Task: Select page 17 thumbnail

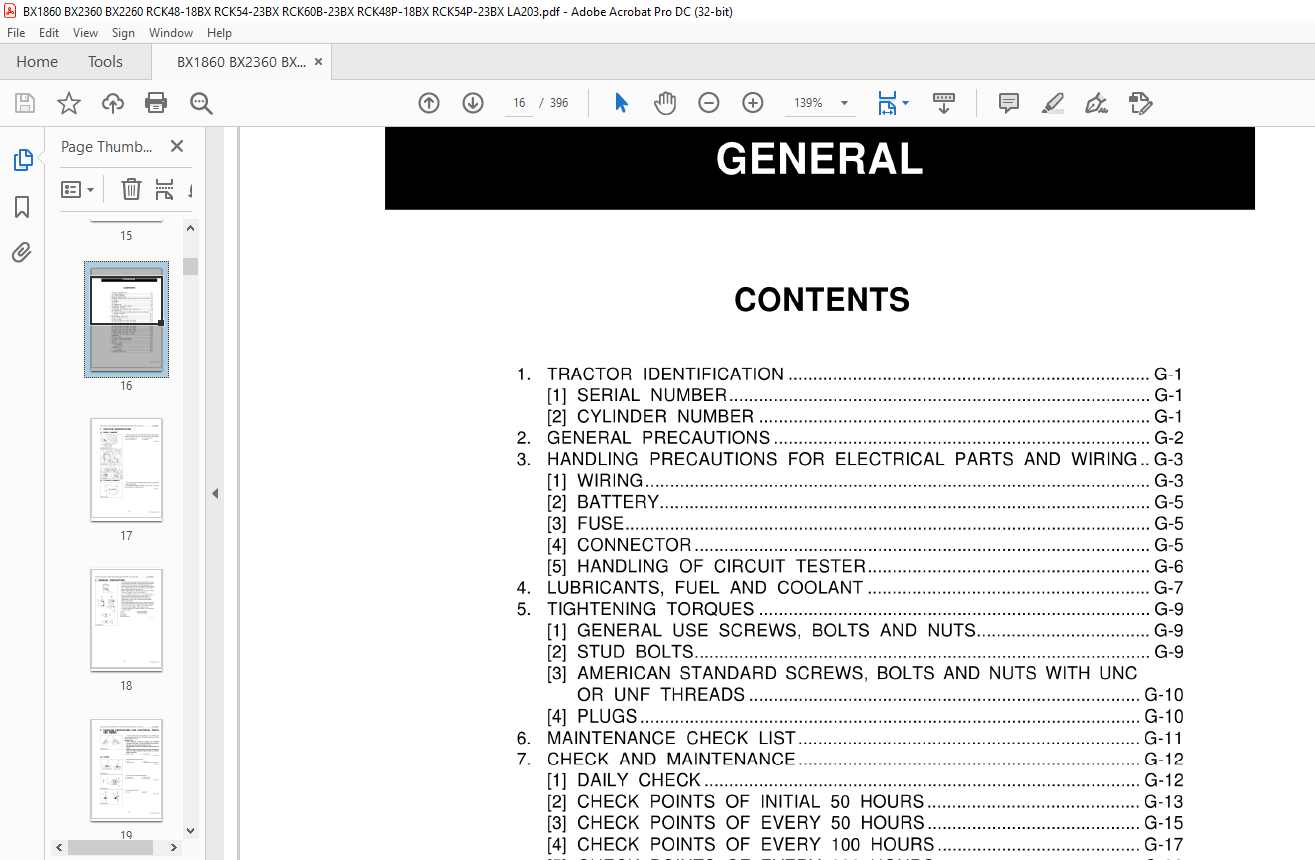Action: point(126,470)
